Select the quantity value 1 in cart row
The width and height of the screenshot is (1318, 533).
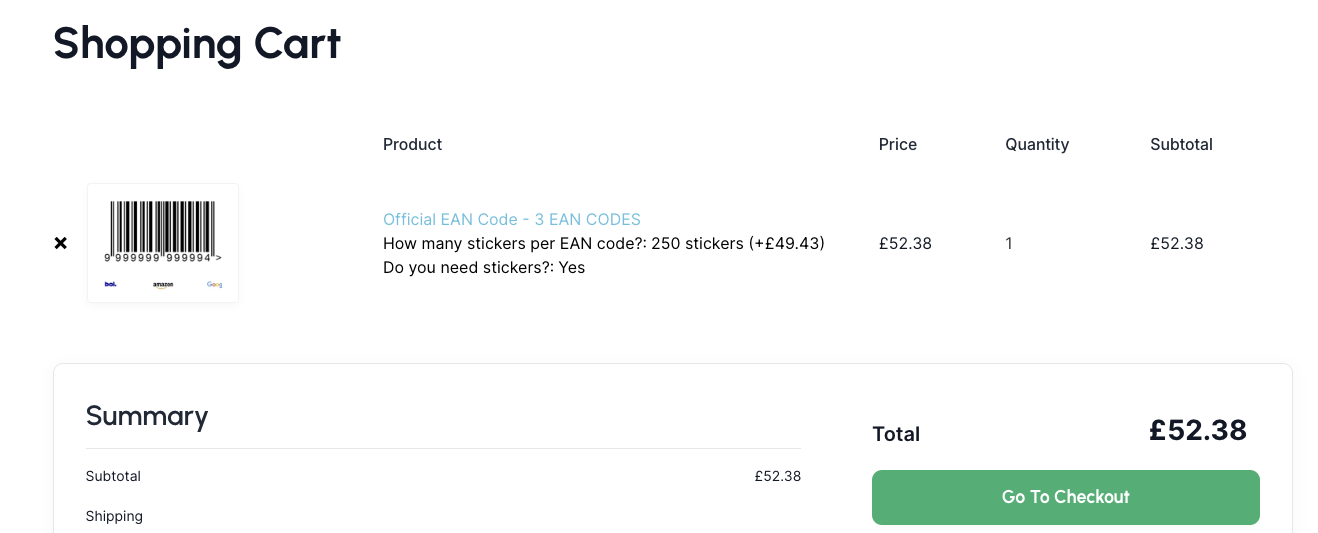coord(1009,243)
